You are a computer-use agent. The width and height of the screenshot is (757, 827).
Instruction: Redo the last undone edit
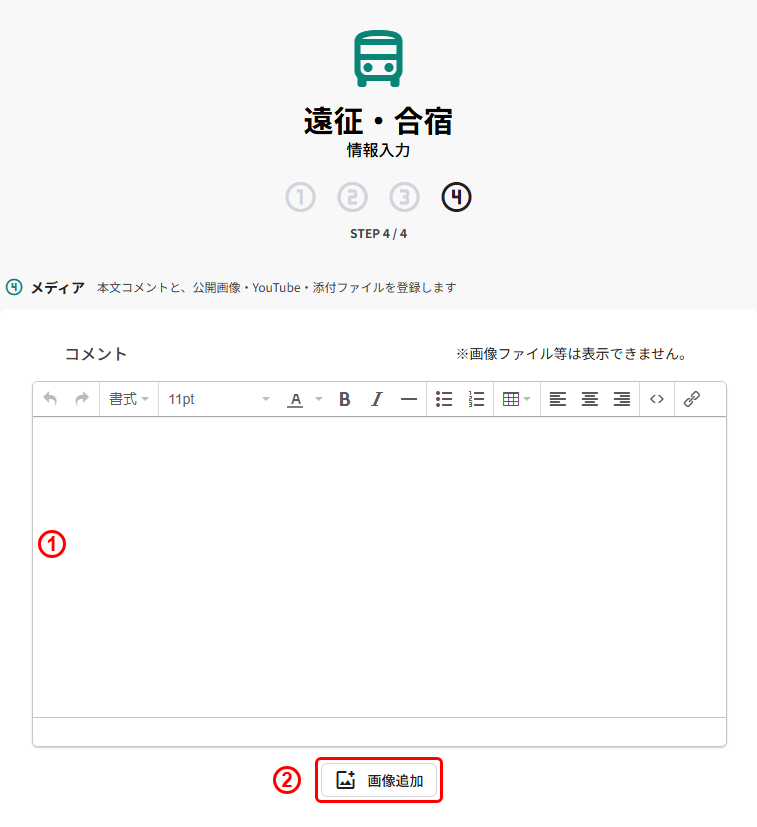pyautogui.click(x=82, y=399)
